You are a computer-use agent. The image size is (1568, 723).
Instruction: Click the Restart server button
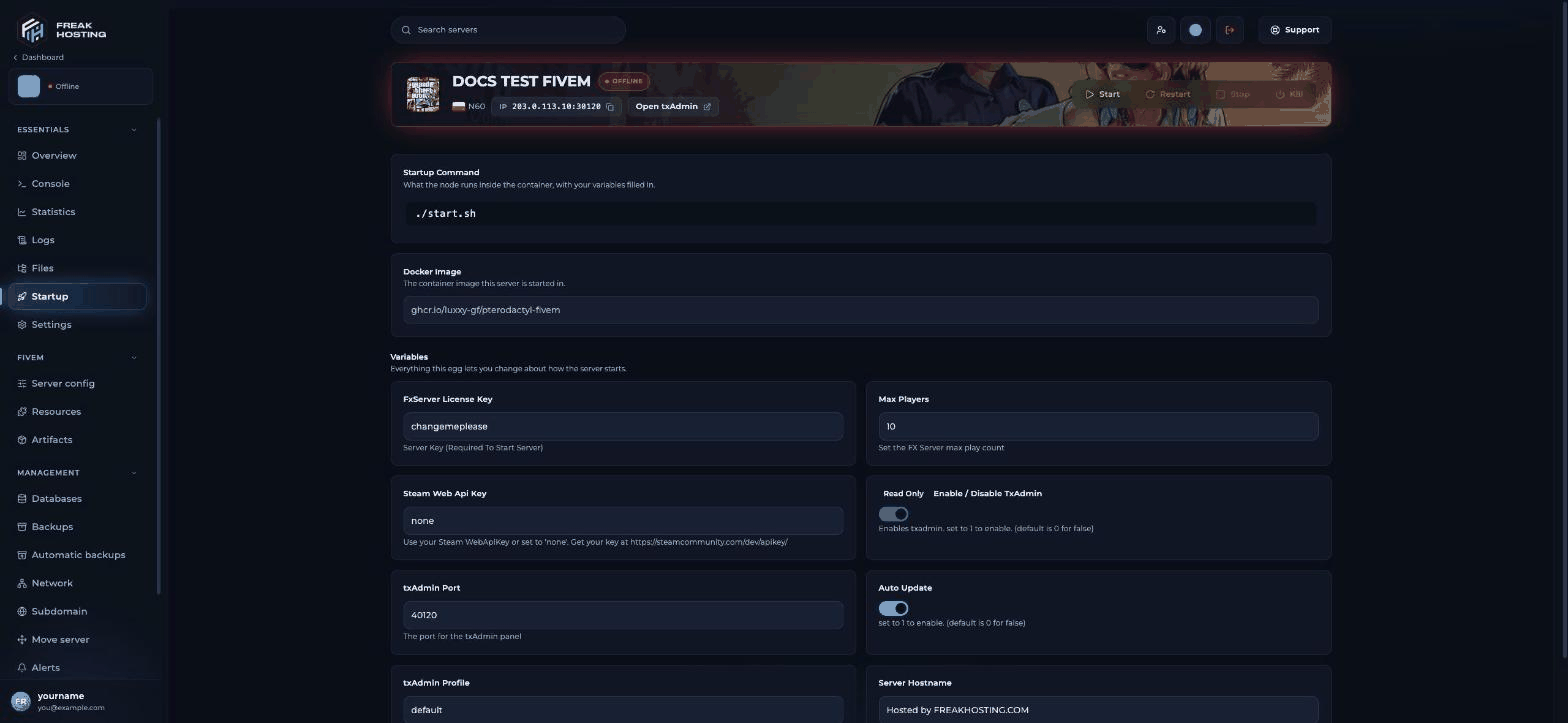1168,94
